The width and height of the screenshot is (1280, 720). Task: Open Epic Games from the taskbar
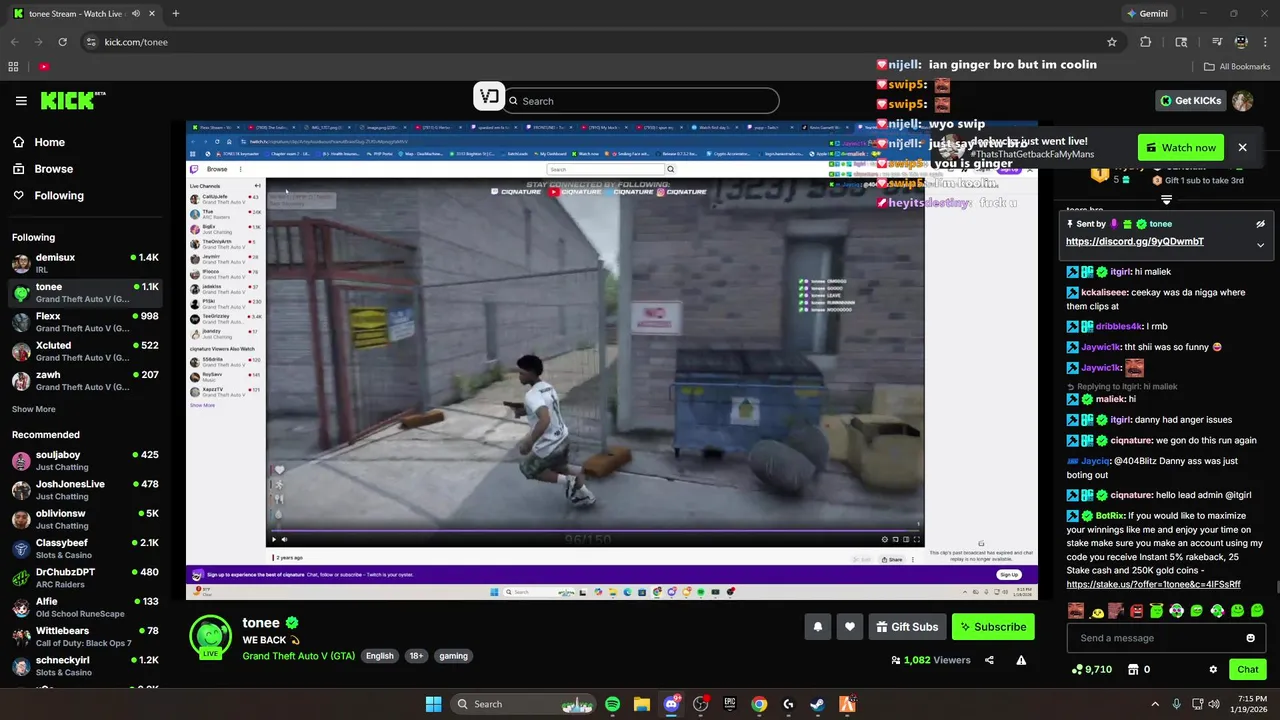click(730, 704)
